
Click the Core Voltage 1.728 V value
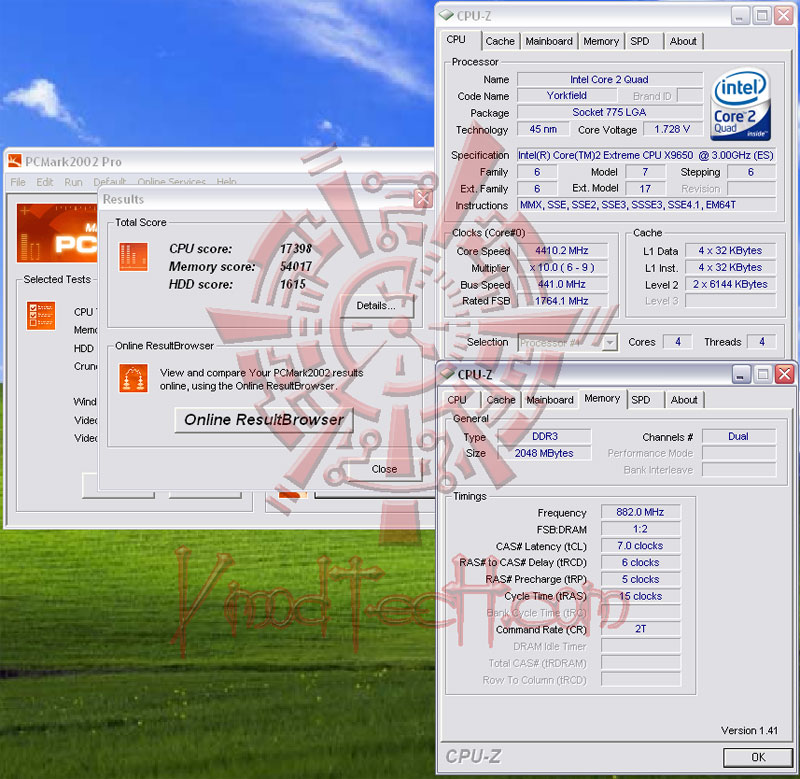tap(672, 130)
